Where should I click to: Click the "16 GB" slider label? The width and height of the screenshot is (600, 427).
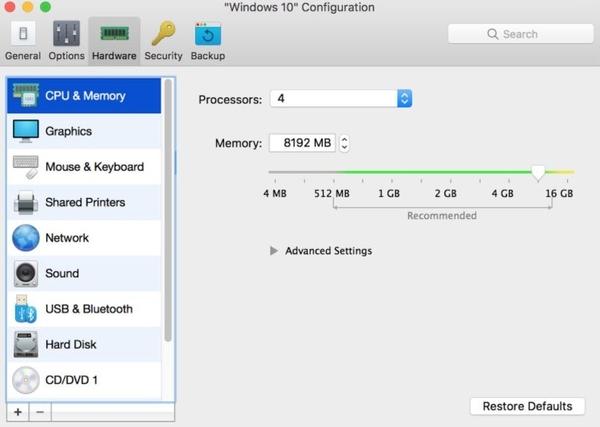[x=559, y=193]
